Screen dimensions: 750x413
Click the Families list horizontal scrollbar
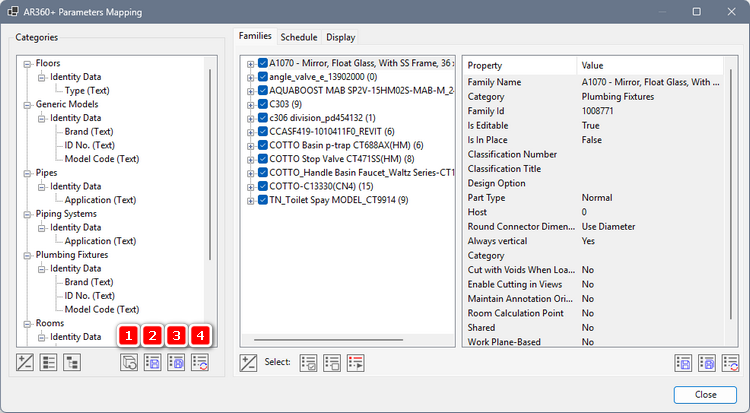pos(328,340)
